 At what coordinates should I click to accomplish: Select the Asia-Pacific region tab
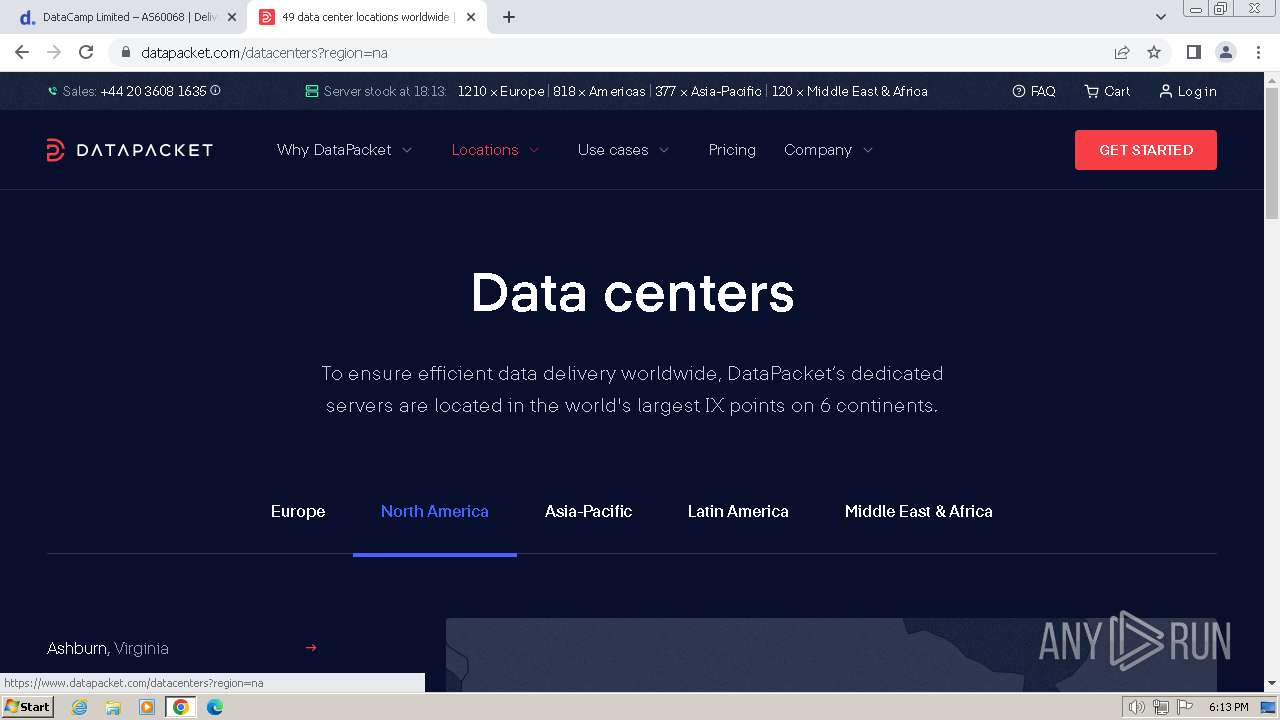(588, 511)
